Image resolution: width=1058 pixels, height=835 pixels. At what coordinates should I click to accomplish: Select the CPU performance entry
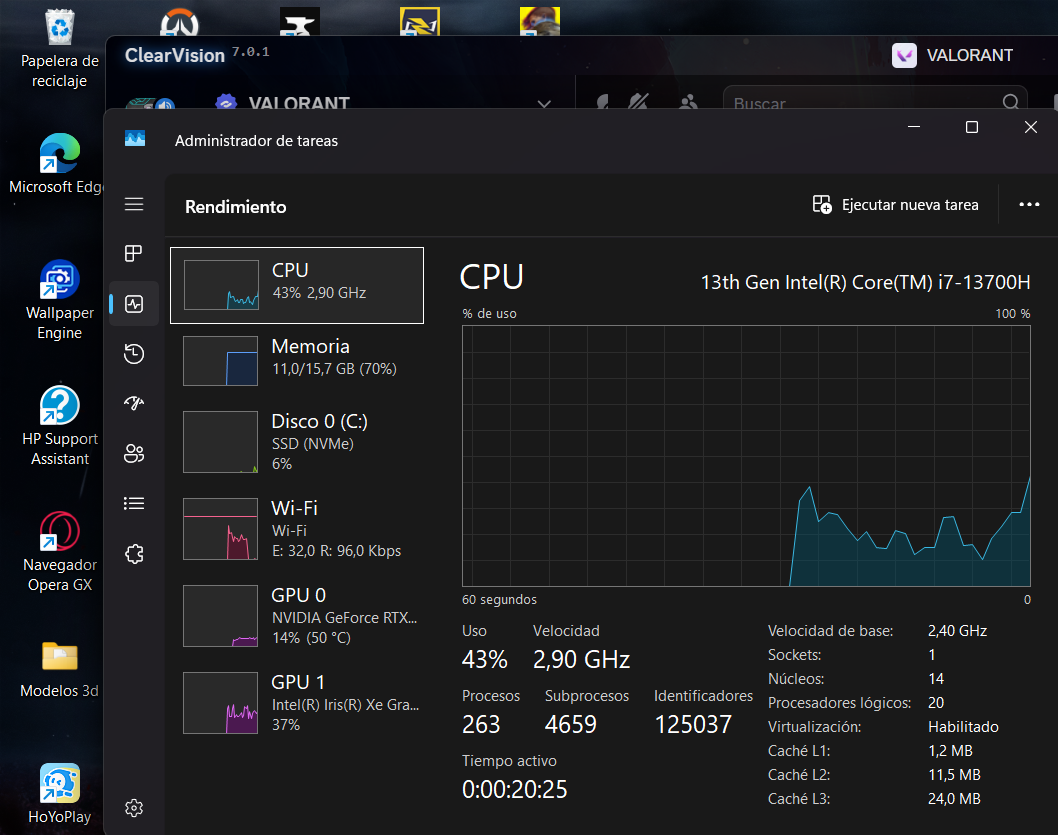pos(297,285)
